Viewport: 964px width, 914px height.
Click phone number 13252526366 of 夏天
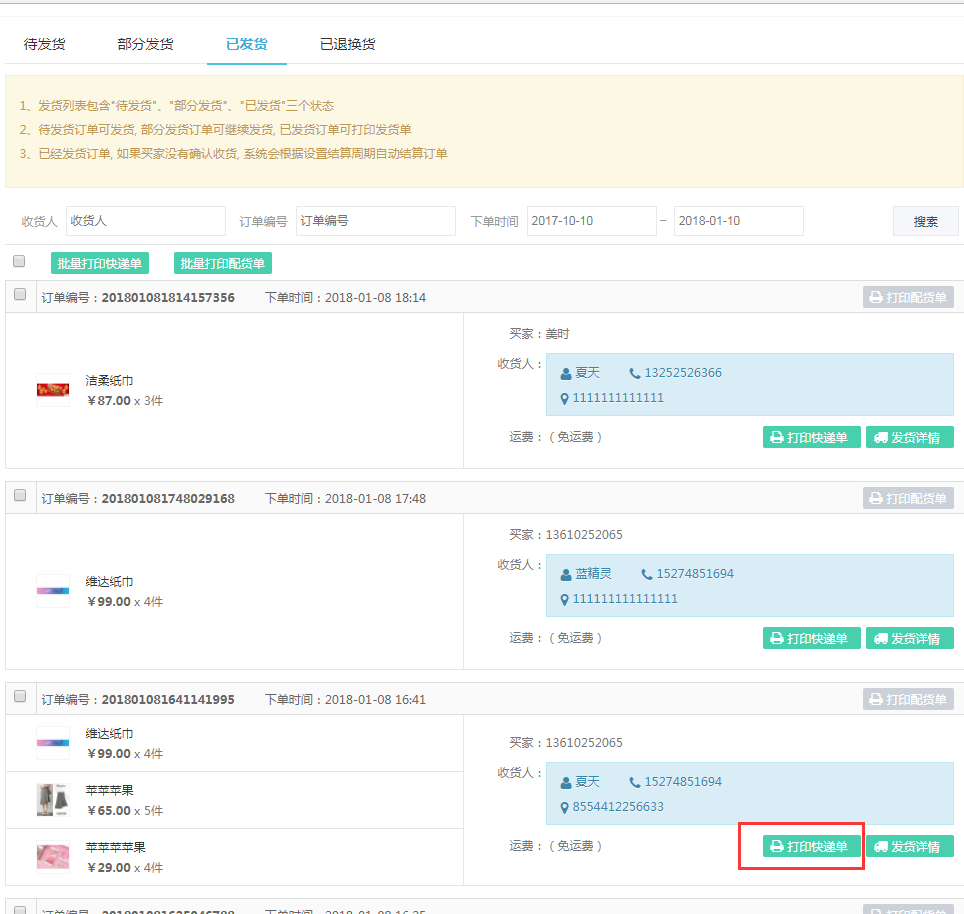[682, 373]
